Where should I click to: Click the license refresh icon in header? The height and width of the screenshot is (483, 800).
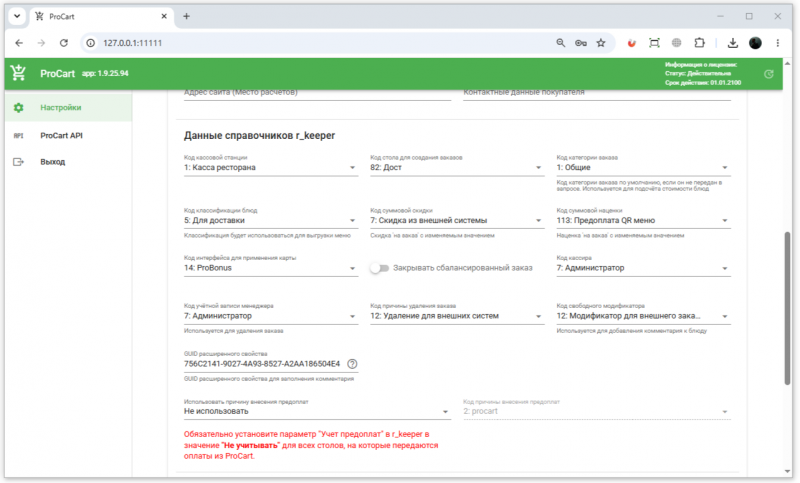click(768, 74)
